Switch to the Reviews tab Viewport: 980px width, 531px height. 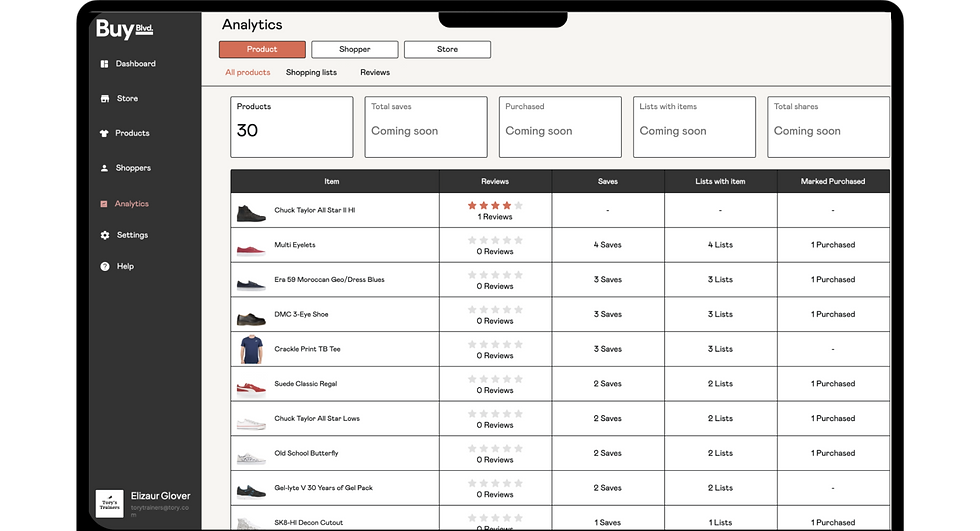pos(375,72)
